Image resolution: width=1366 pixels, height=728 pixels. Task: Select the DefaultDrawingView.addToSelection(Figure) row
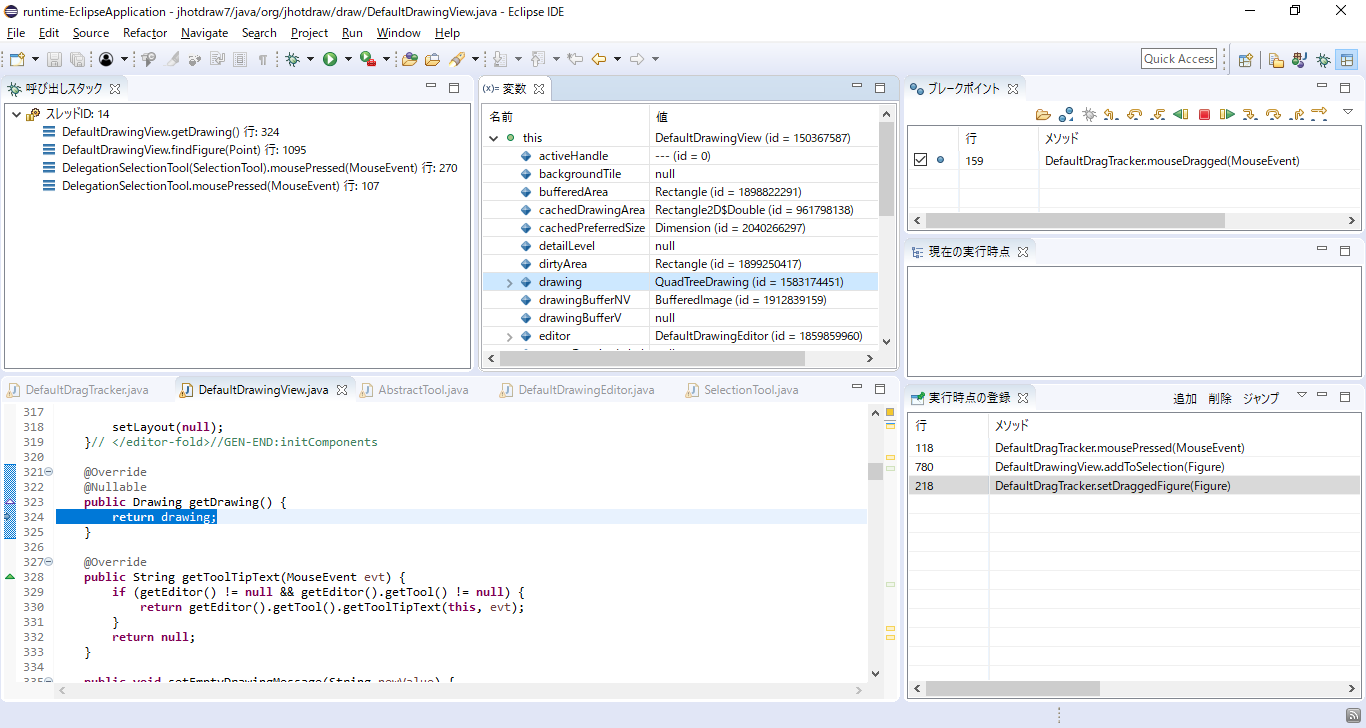(x=1134, y=467)
